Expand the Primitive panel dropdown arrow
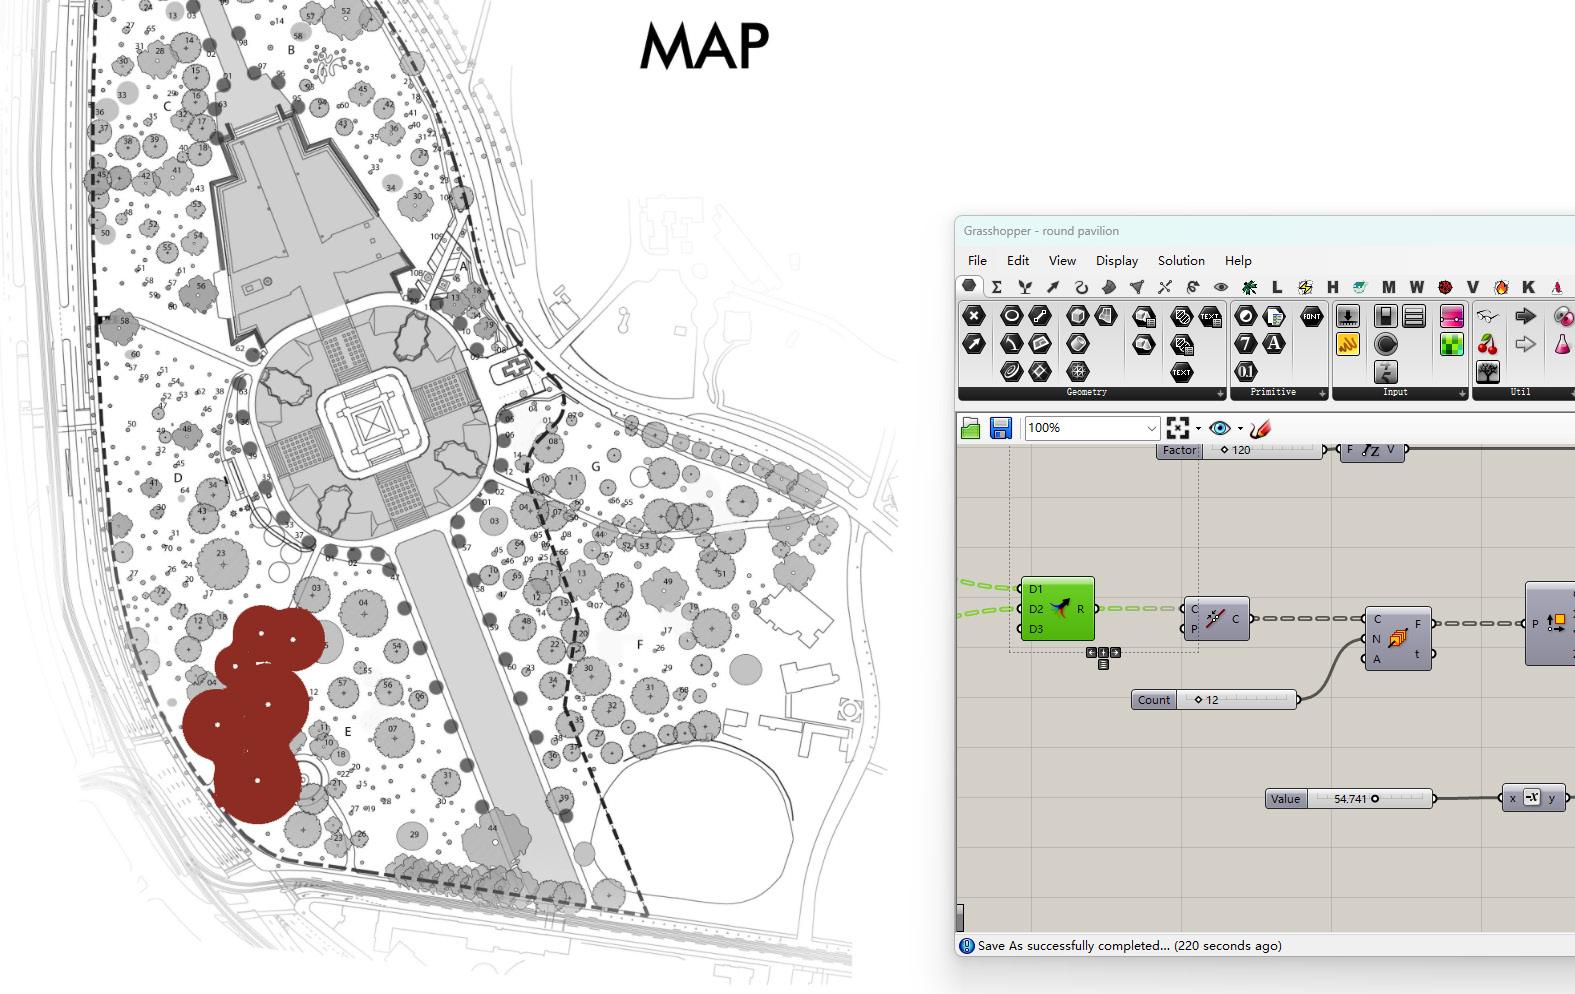 1322,393
